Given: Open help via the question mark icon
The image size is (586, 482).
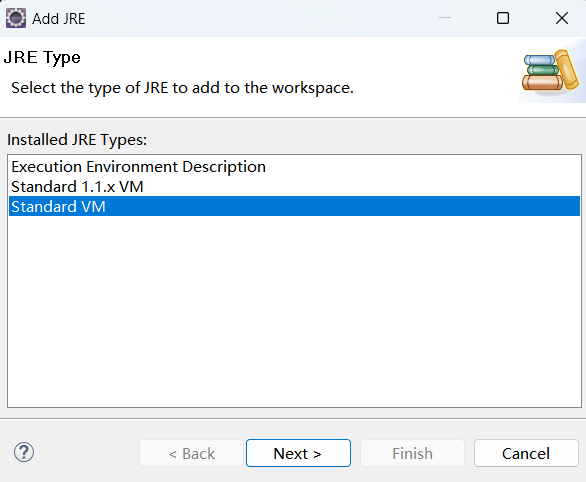Looking at the screenshot, I should coord(24,452).
